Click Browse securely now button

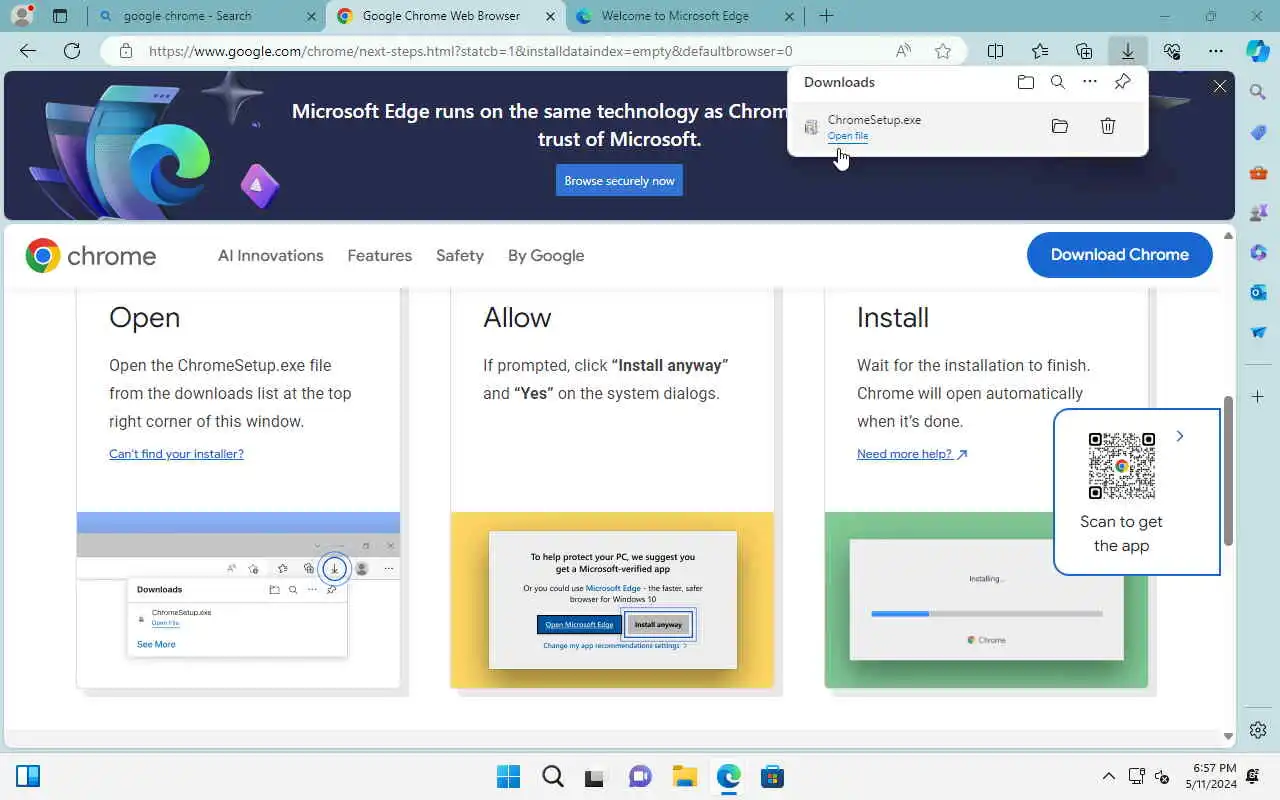tap(619, 181)
